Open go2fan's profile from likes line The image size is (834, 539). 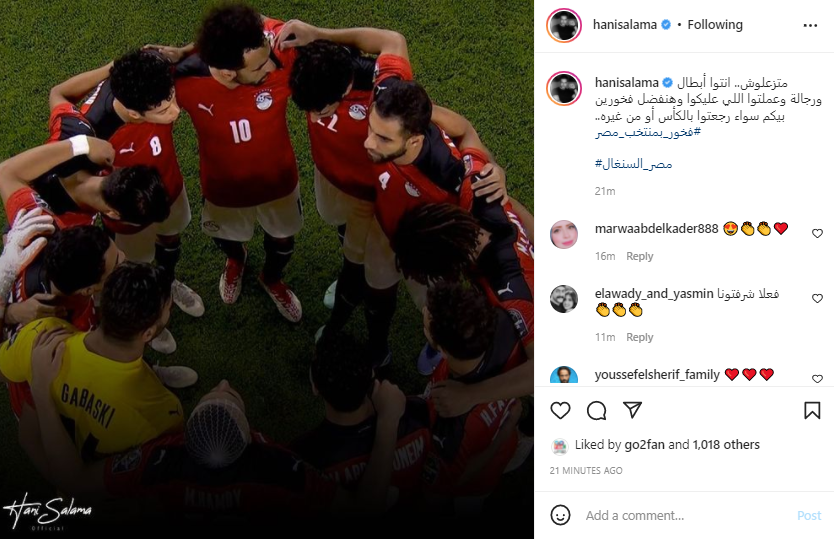[644, 445]
